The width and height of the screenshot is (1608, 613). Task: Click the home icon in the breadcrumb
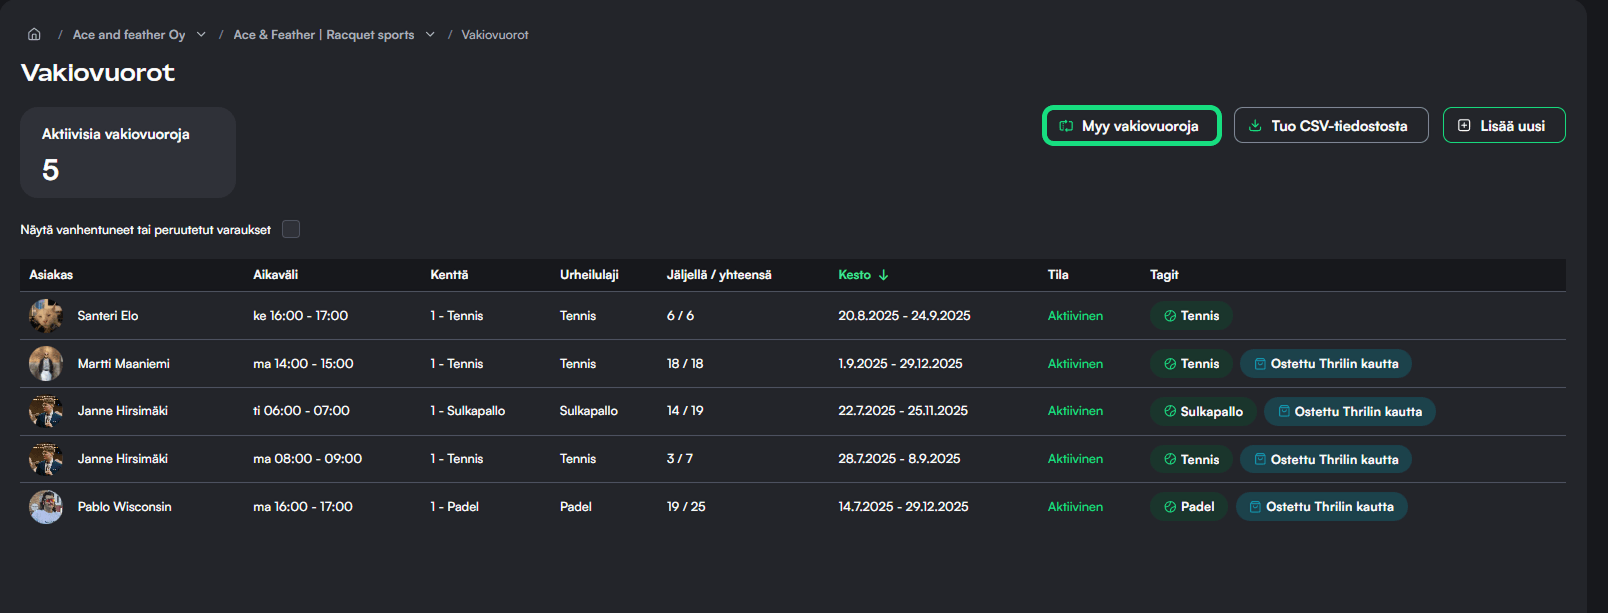(34, 34)
